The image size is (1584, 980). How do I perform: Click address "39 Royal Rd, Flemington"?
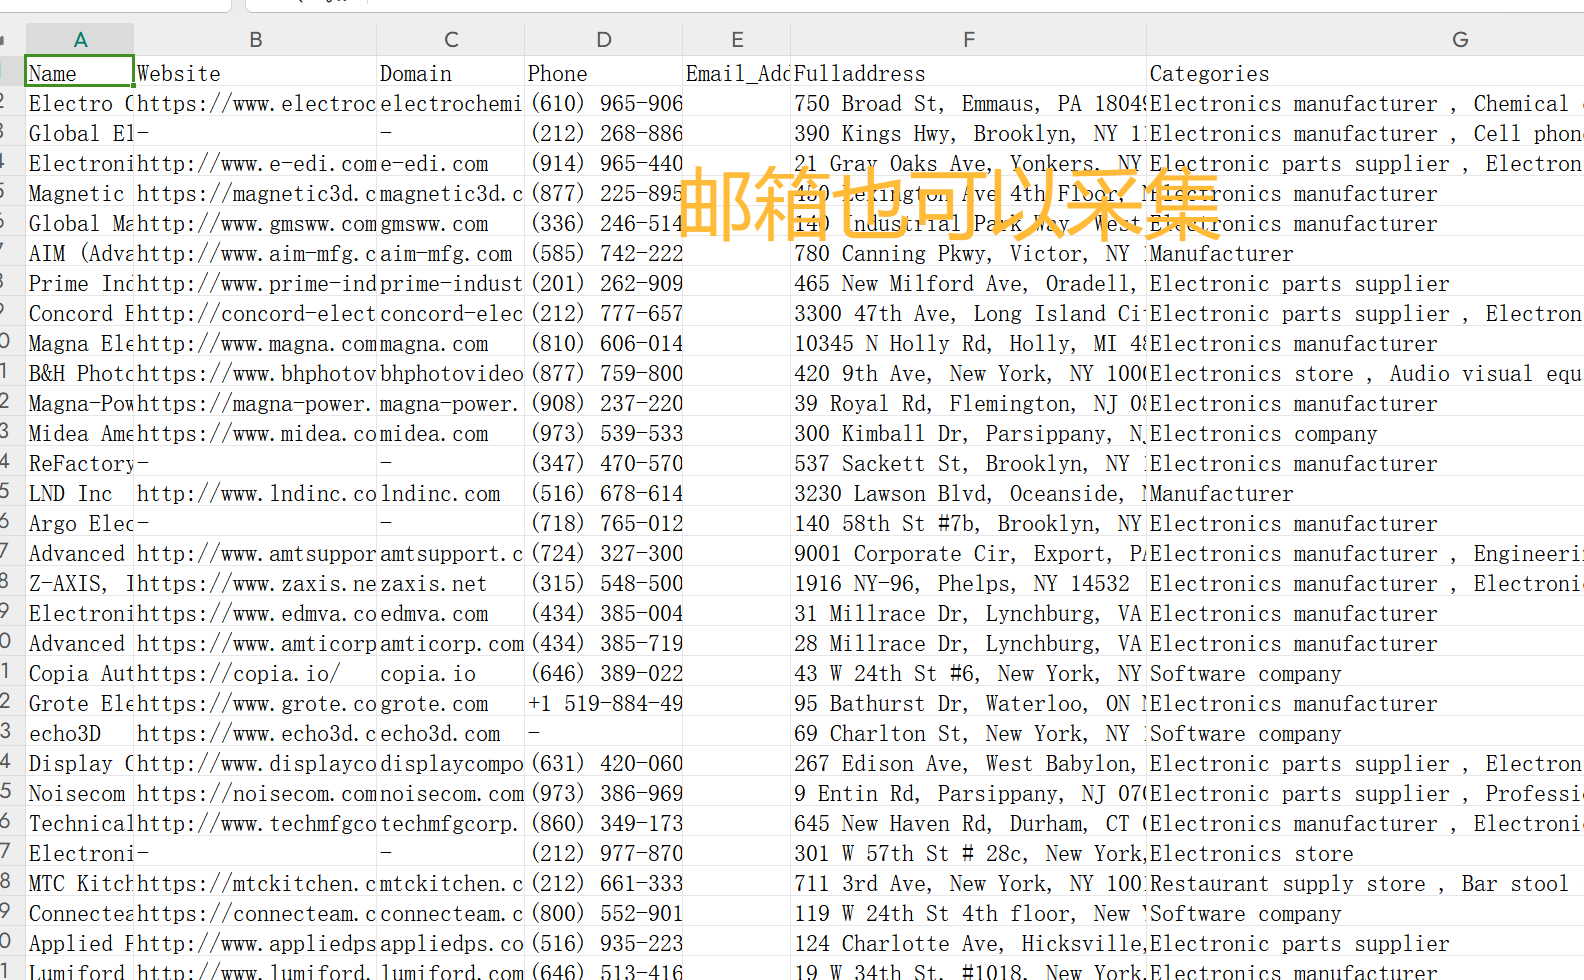(969, 403)
